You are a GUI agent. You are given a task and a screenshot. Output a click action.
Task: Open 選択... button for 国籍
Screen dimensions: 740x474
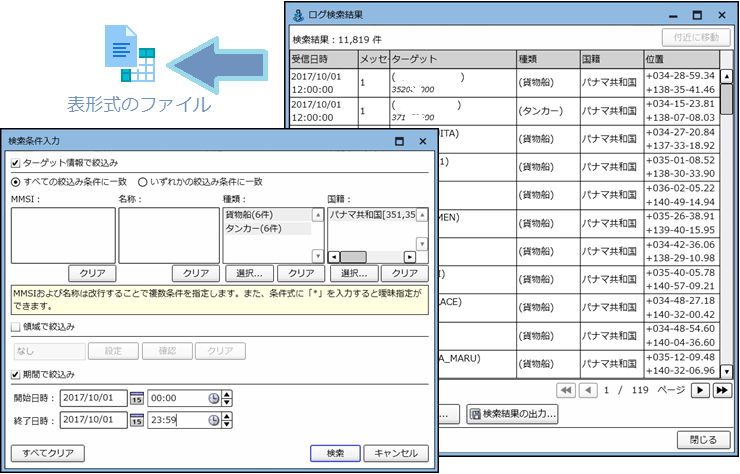tap(354, 273)
